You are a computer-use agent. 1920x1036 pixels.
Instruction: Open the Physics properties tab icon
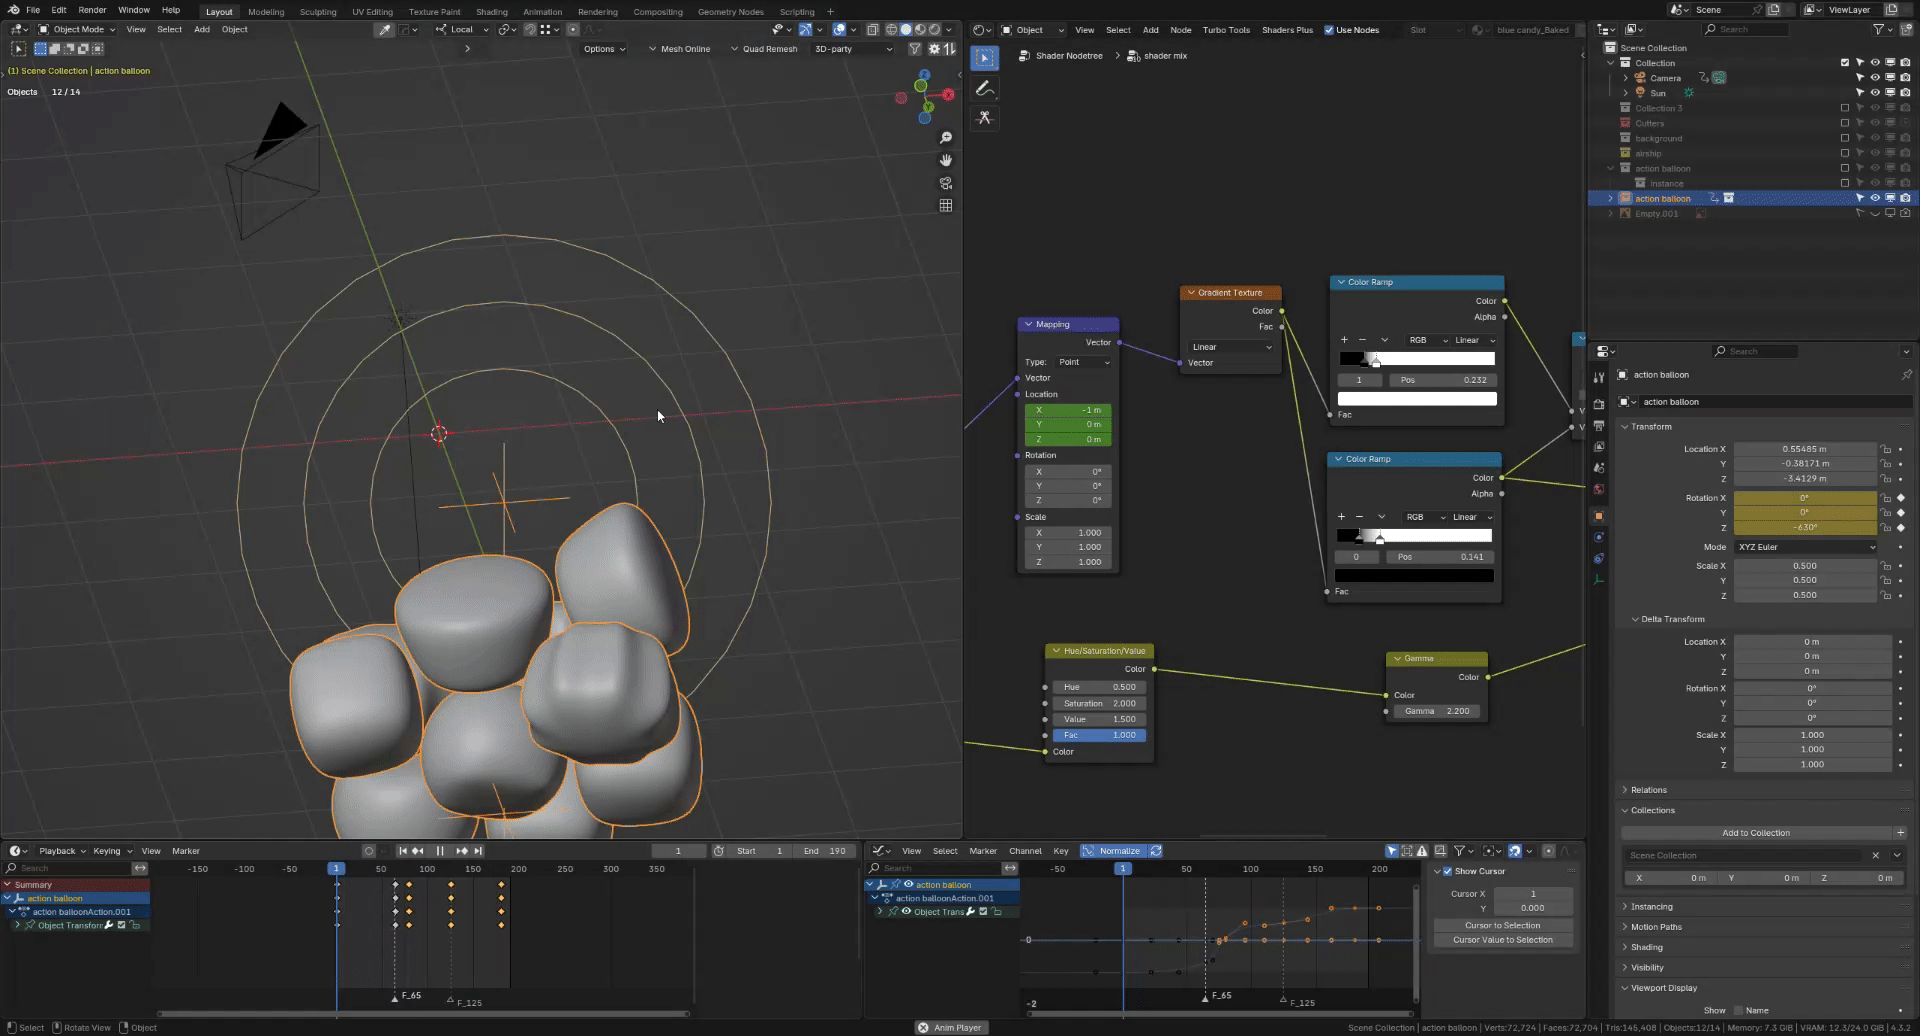[1599, 538]
